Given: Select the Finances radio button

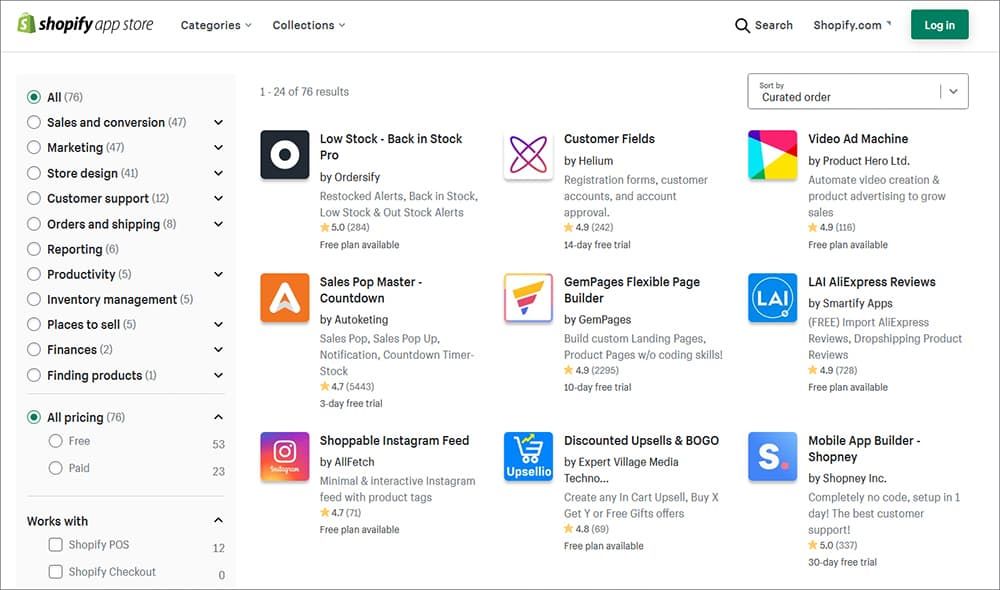Looking at the screenshot, I should click(34, 350).
